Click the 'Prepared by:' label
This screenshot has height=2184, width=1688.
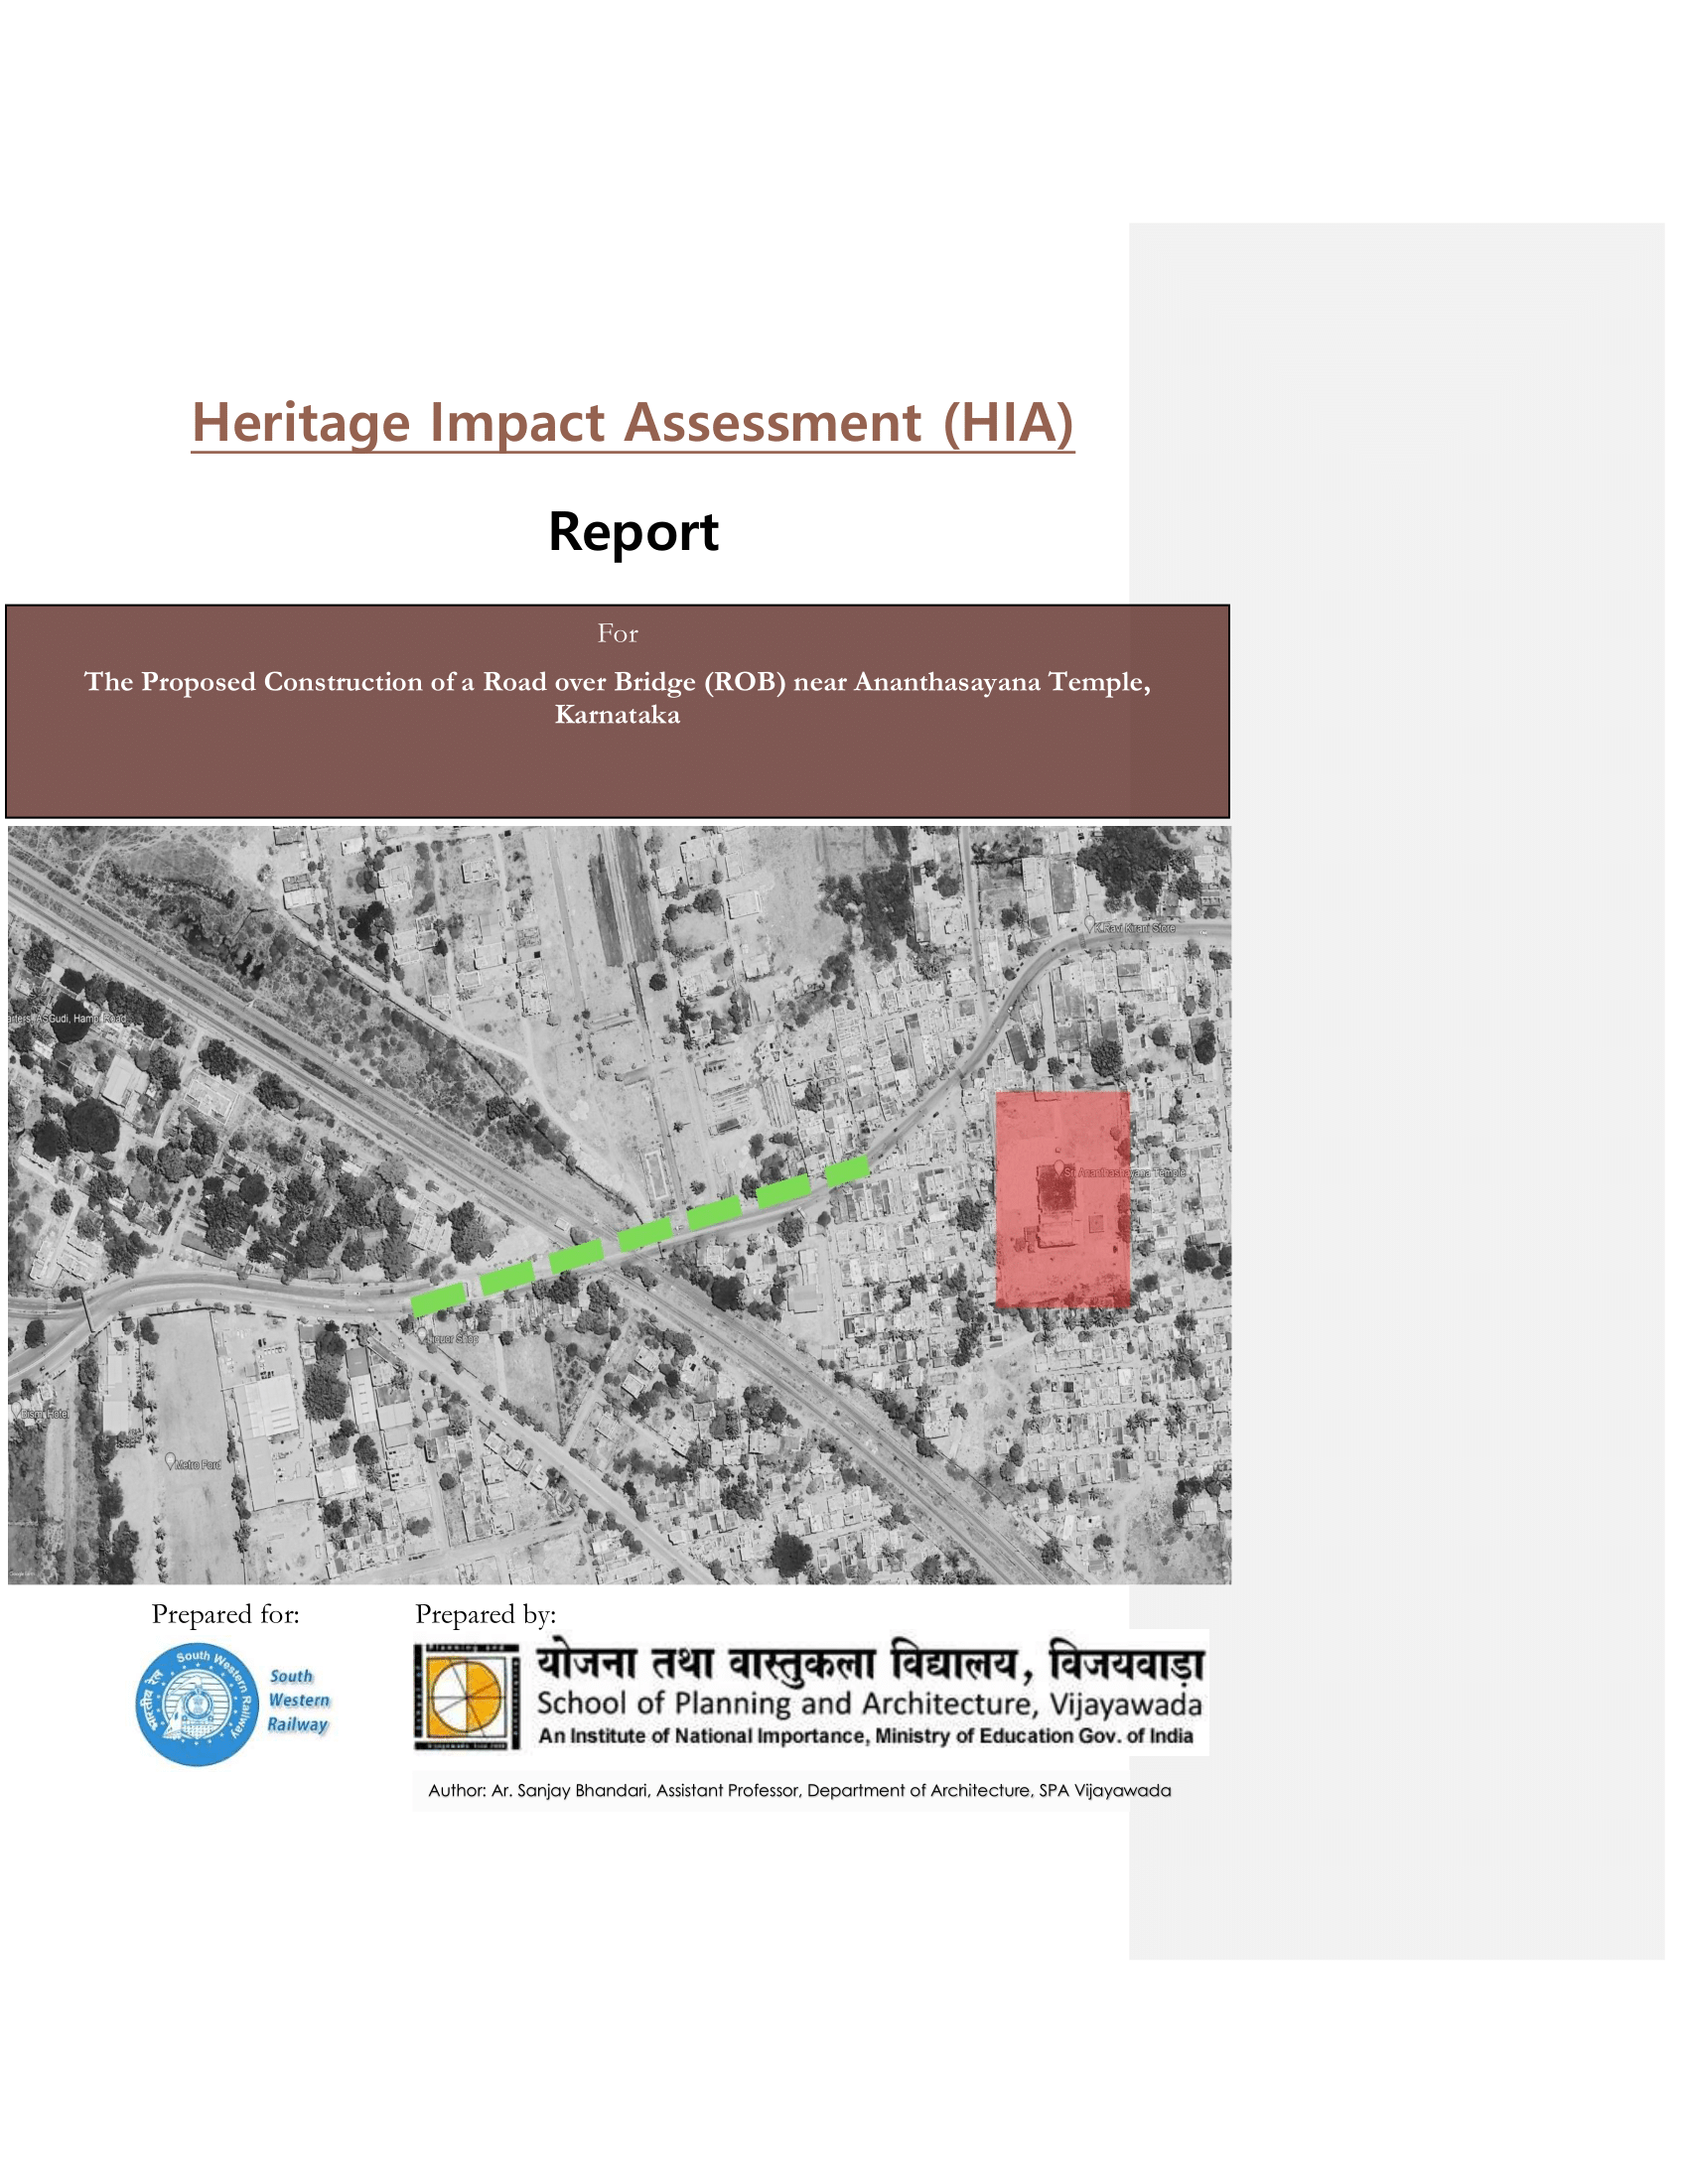pyautogui.click(x=485, y=1614)
